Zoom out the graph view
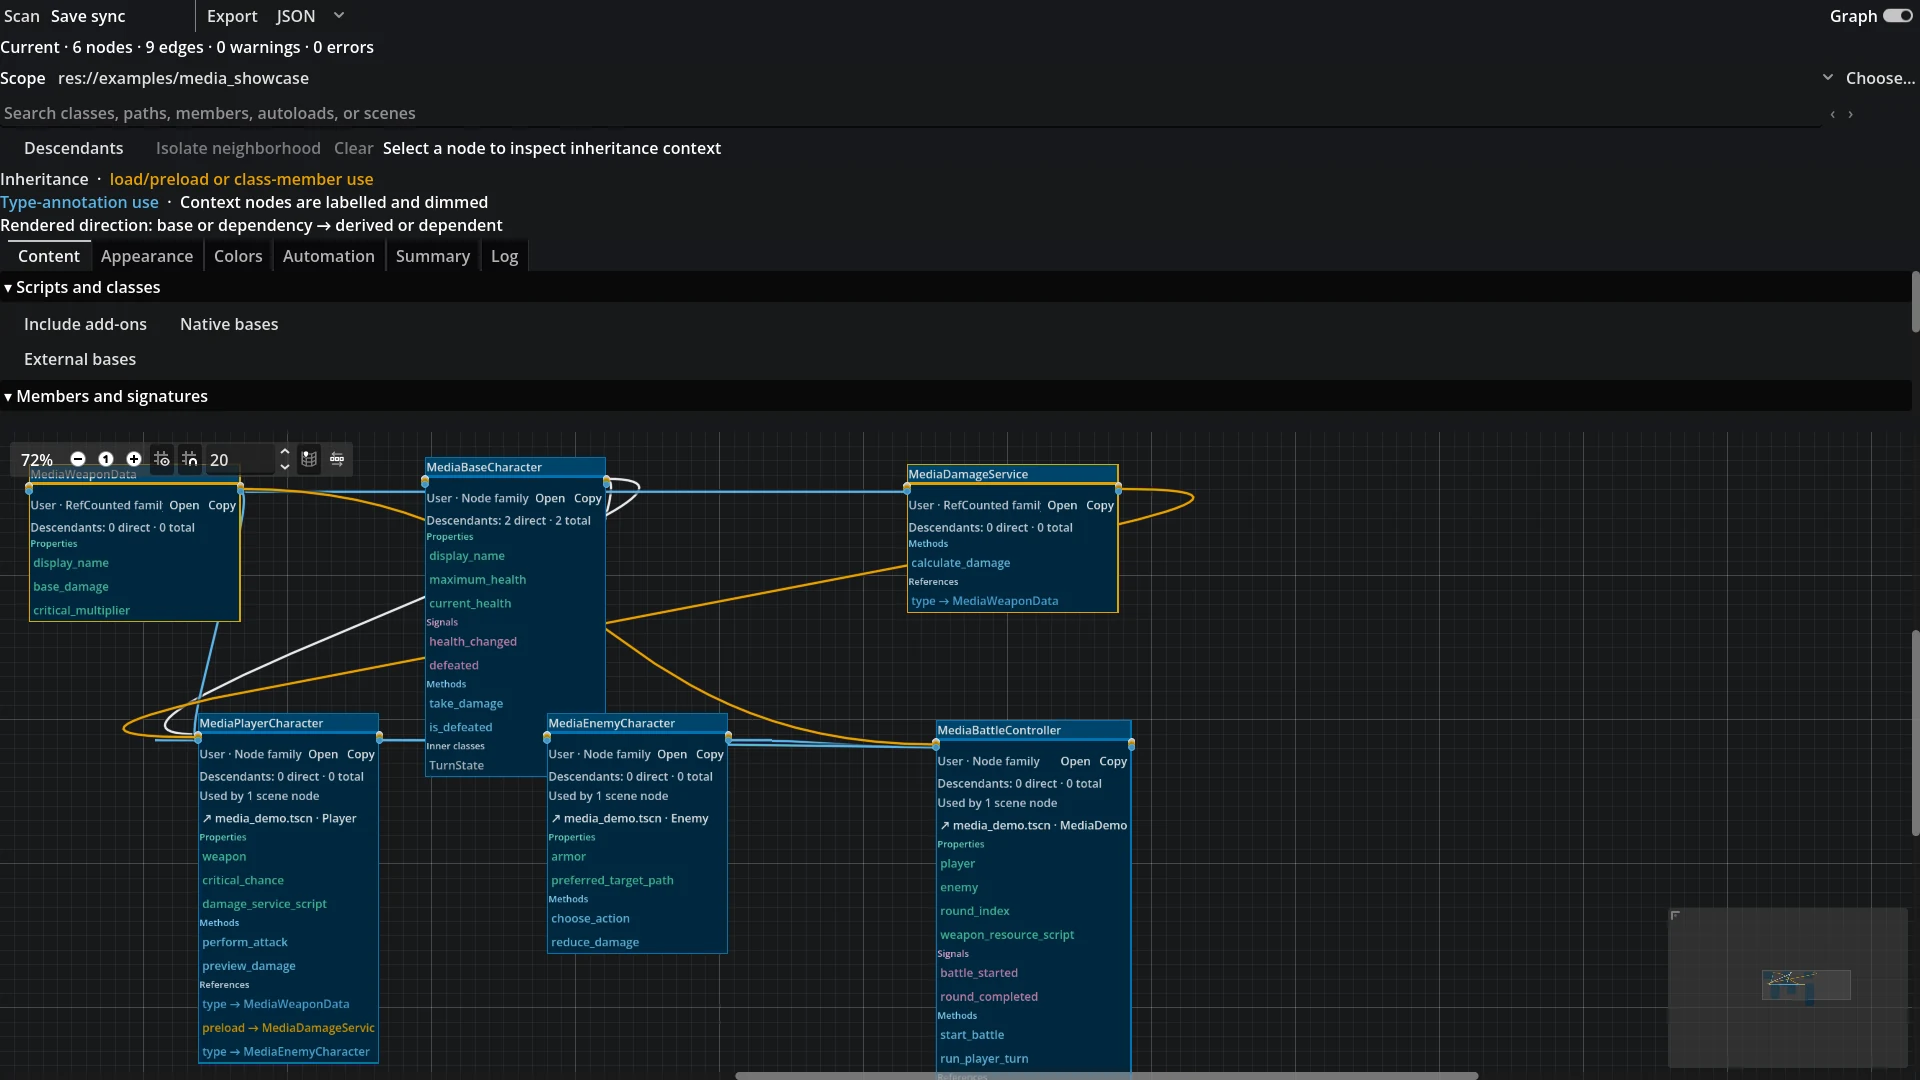This screenshot has width=1920, height=1080. [x=78, y=459]
